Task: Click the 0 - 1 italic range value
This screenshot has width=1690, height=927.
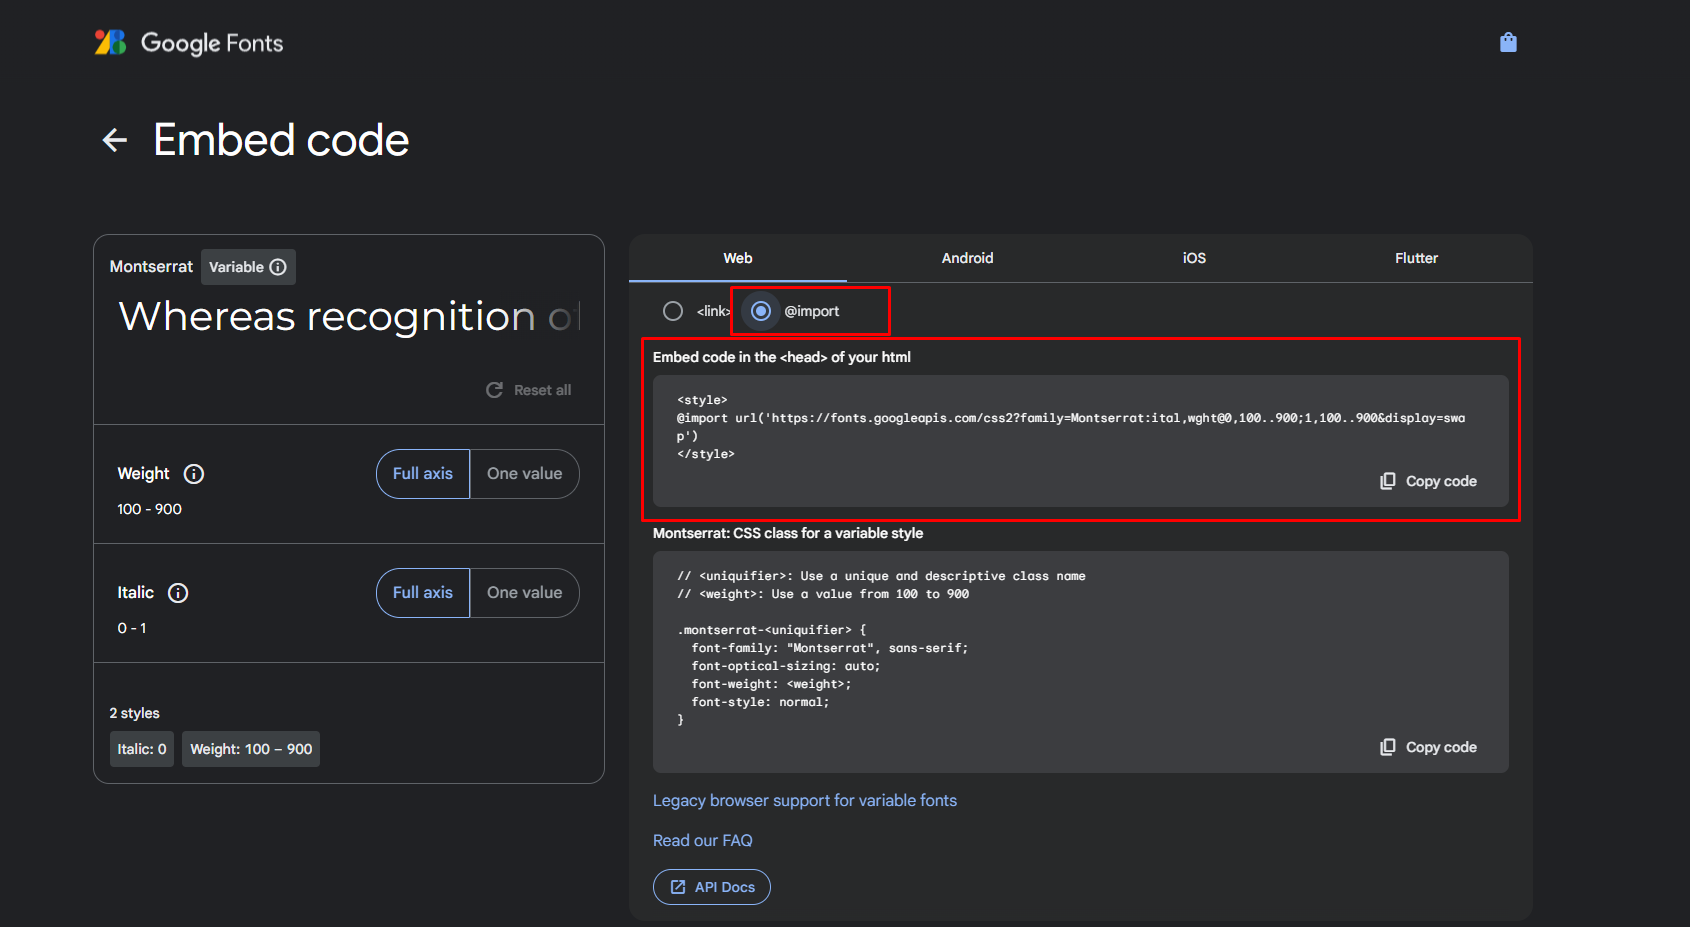Action: coord(132,628)
